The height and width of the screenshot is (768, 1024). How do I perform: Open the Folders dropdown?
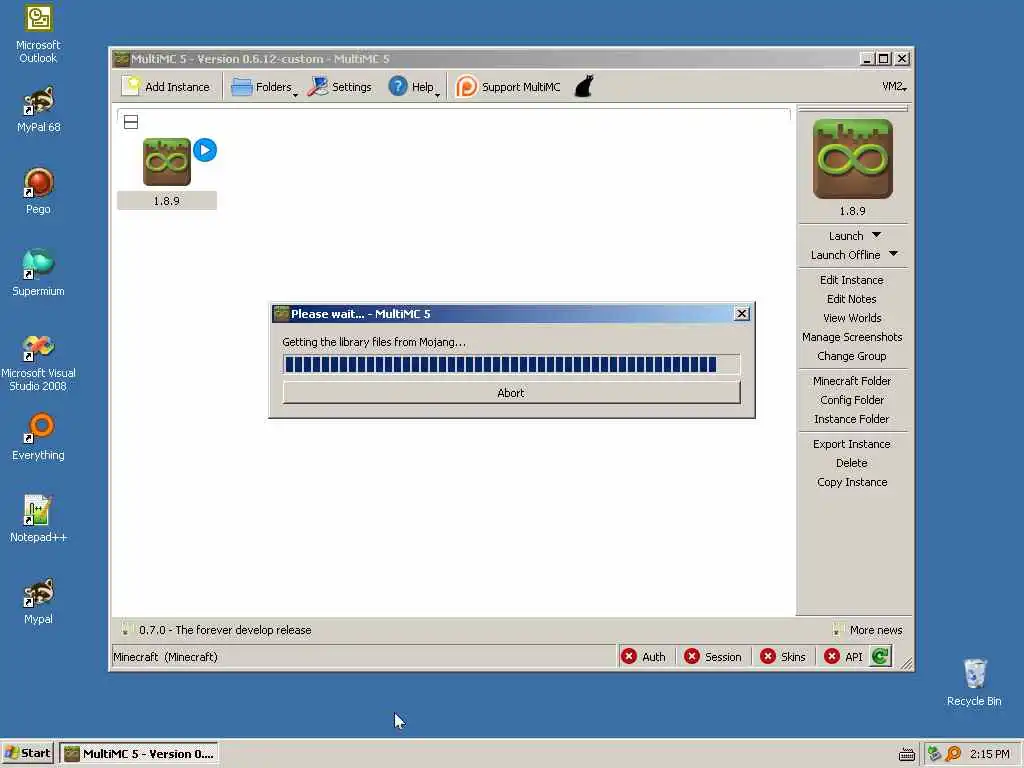(264, 87)
